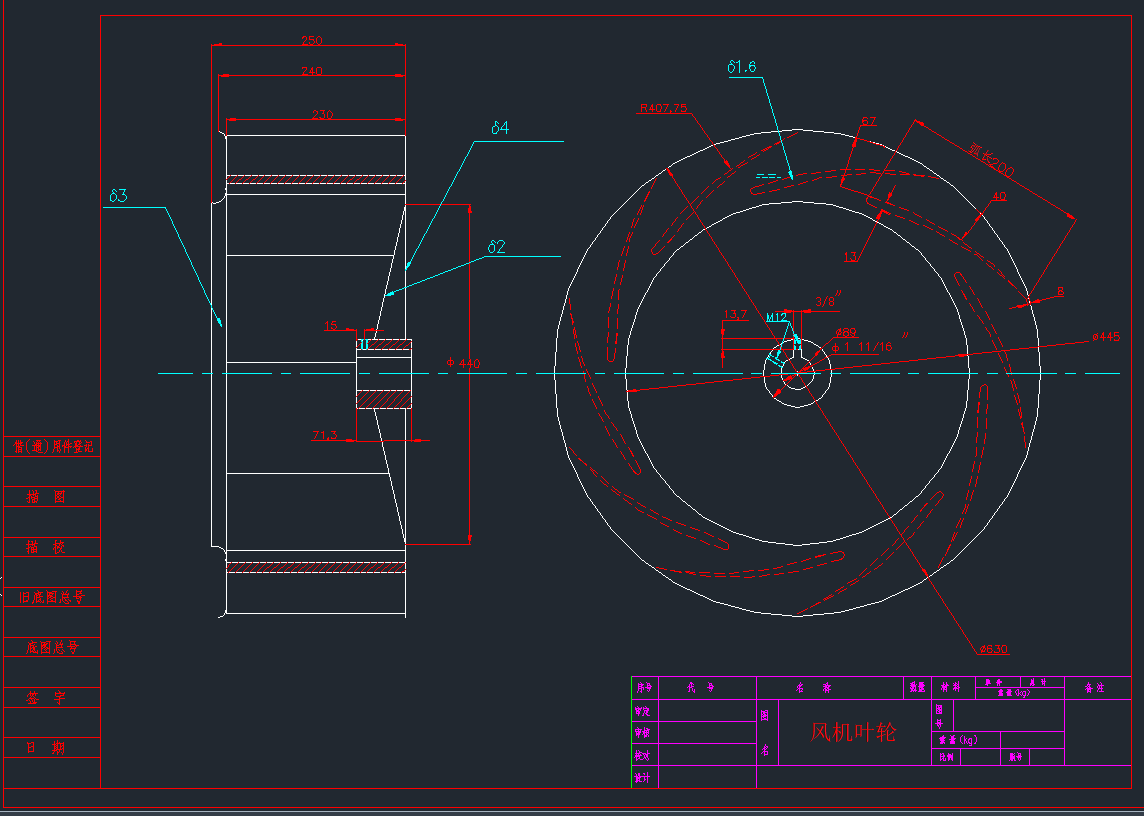Select the 备注 header in the title block
Screen dimensions: 1144x816
click(x=1097, y=688)
